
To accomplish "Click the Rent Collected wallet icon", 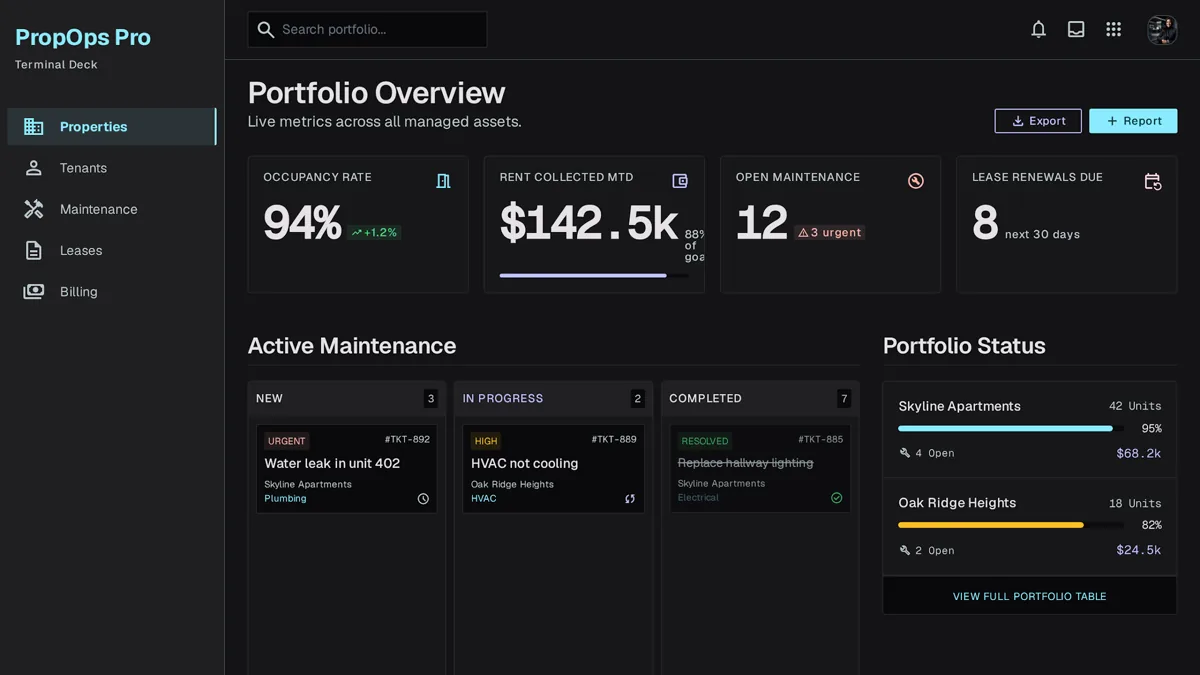I will (x=680, y=181).
